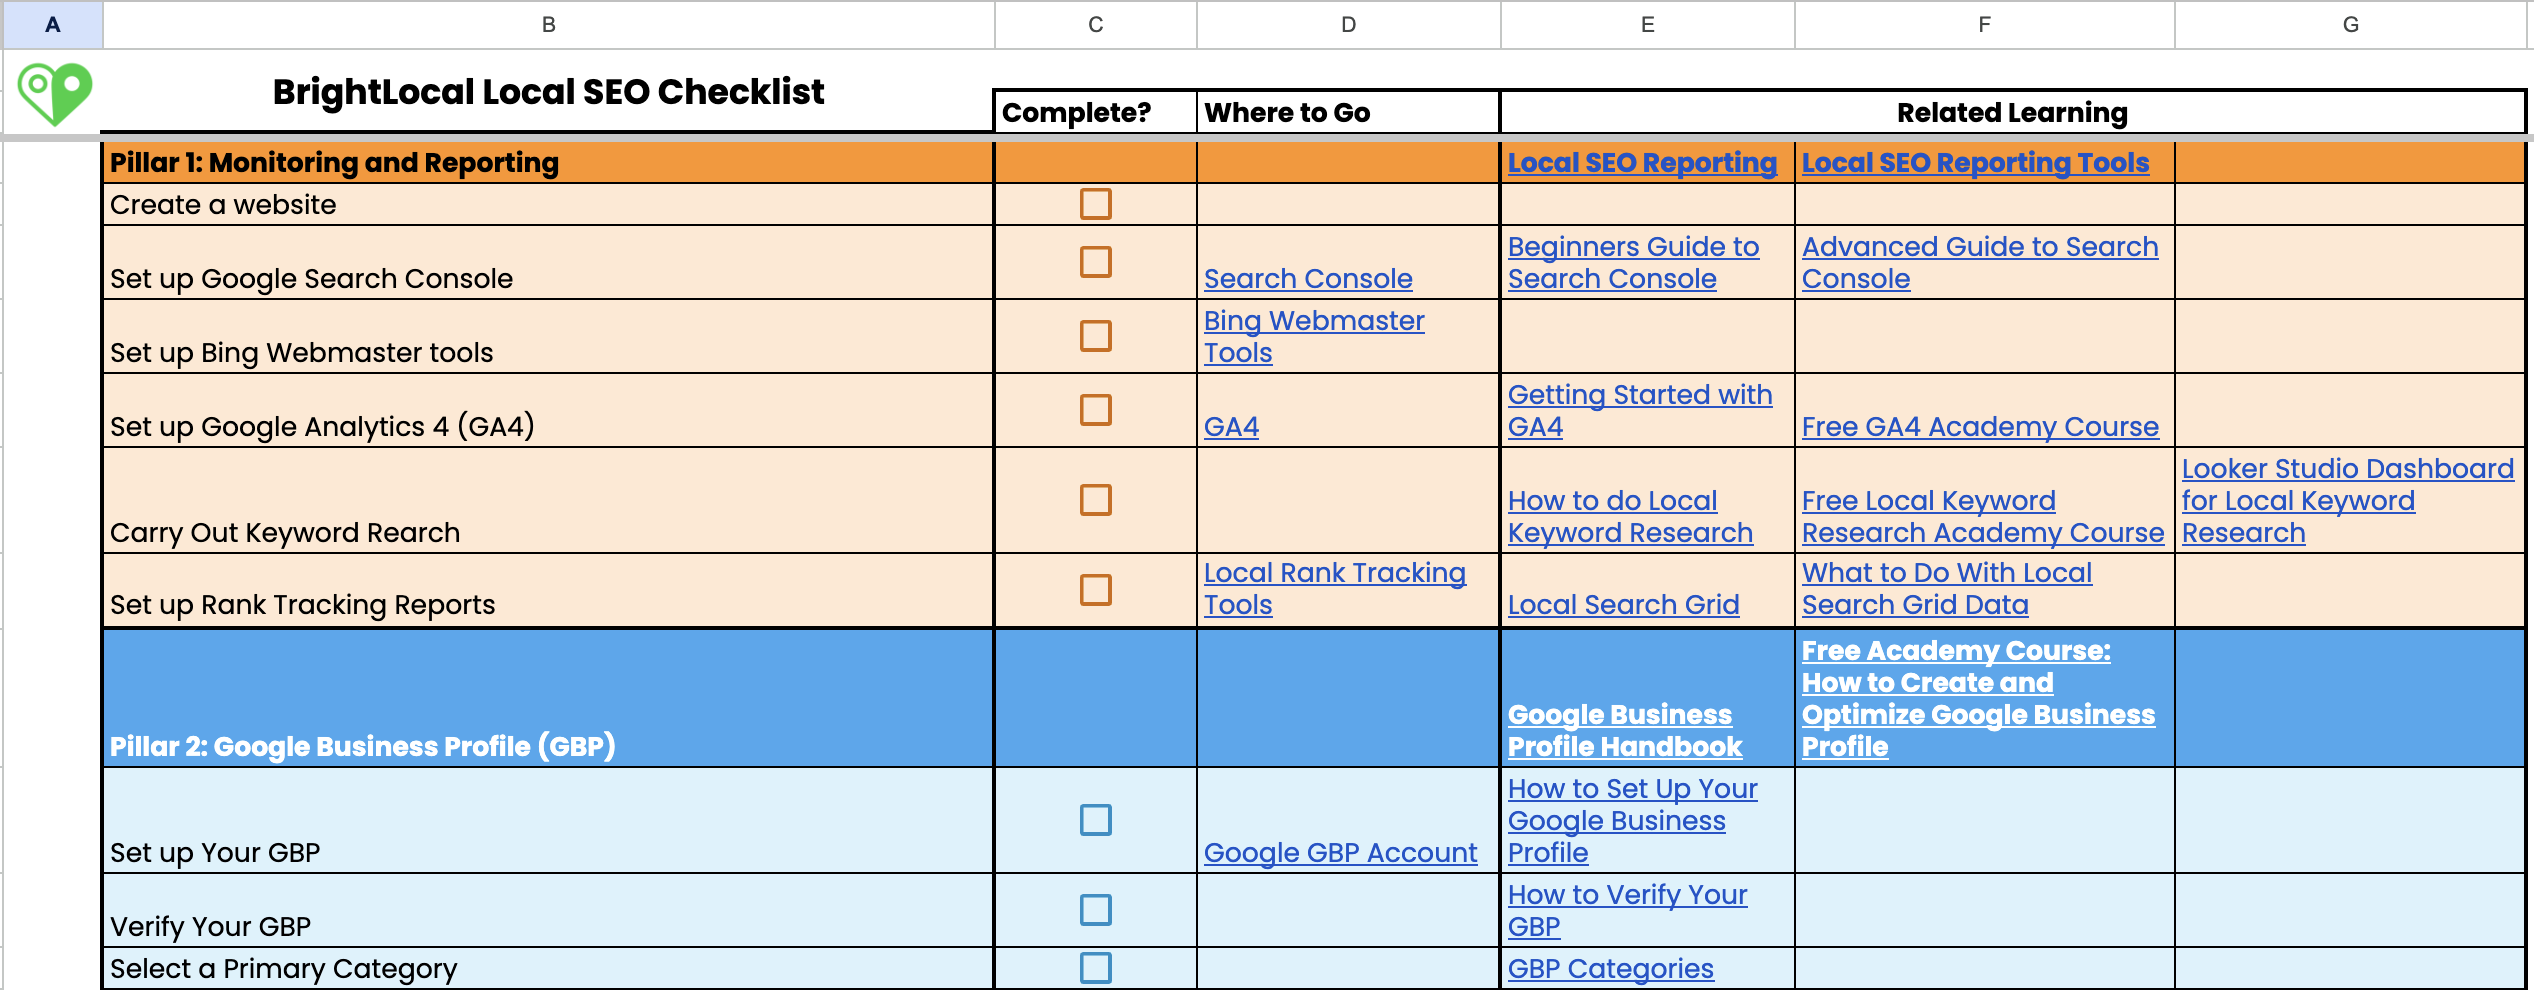Open the Google Business Profile Handbook link

tap(1624, 730)
